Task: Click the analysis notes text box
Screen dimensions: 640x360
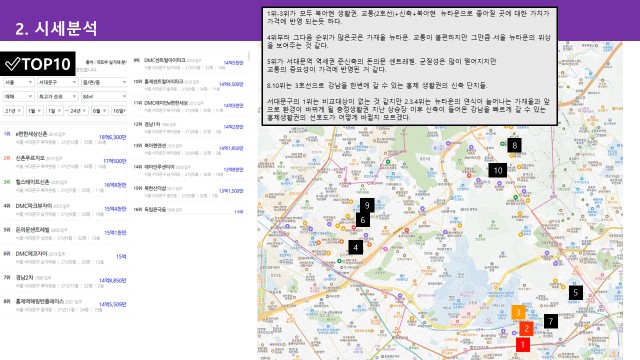Action: point(409,66)
